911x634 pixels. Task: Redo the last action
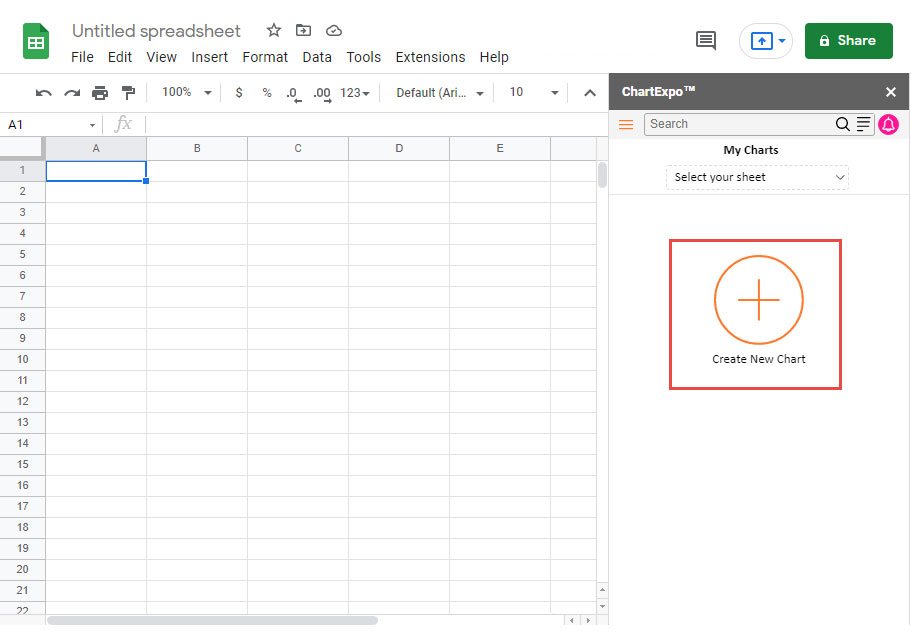pyautogui.click(x=72, y=93)
